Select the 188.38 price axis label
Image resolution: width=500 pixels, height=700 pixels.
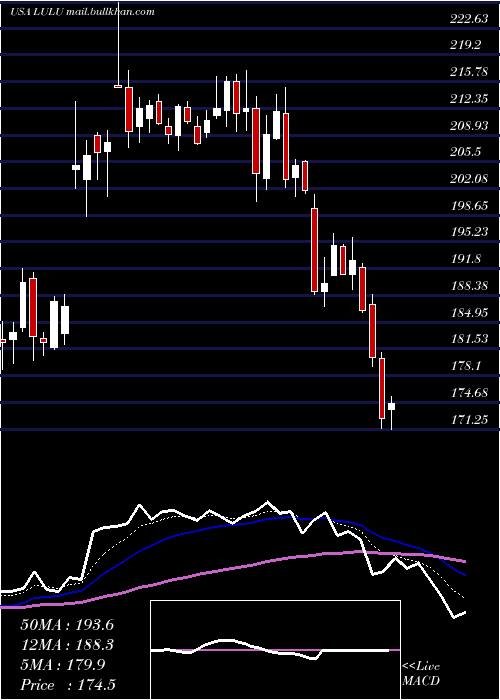(x=469, y=286)
